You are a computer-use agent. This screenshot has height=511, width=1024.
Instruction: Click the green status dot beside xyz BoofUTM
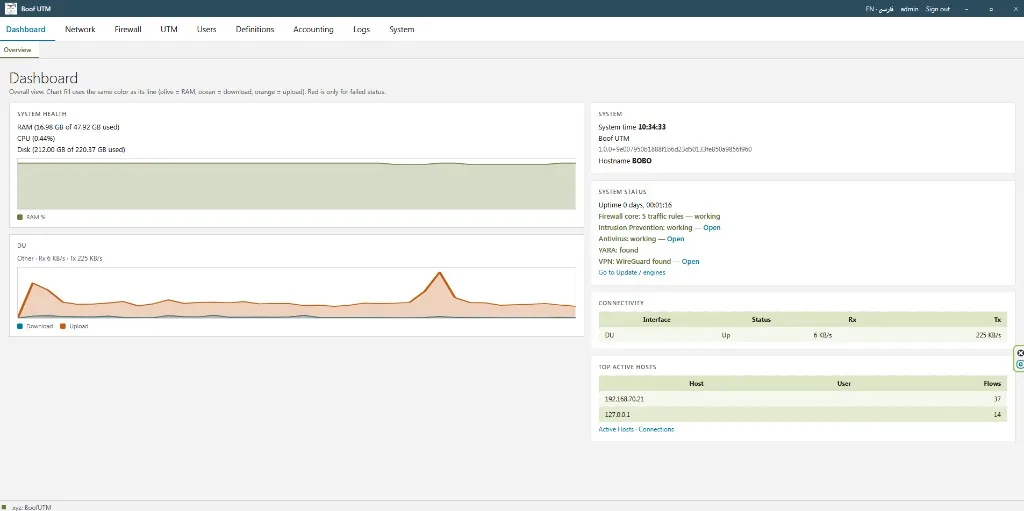click(5, 507)
